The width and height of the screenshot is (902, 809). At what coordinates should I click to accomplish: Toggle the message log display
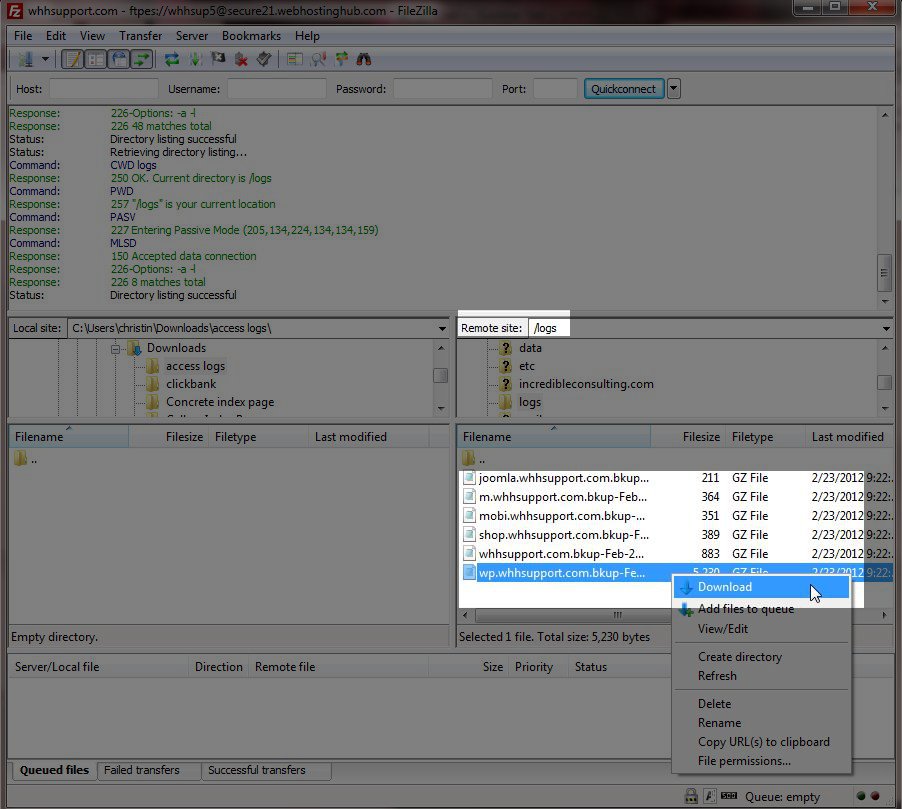point(72,59)
